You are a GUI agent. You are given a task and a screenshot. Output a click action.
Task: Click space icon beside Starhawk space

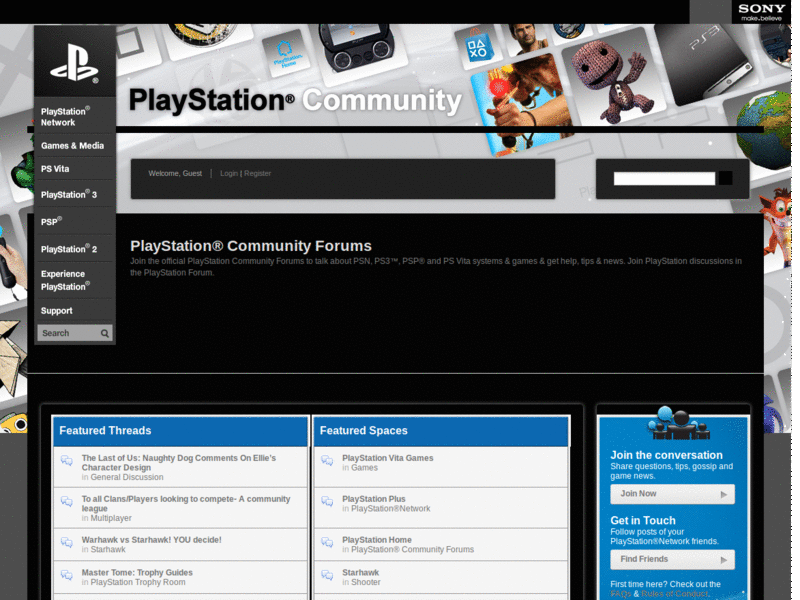[x=327, y=575]
